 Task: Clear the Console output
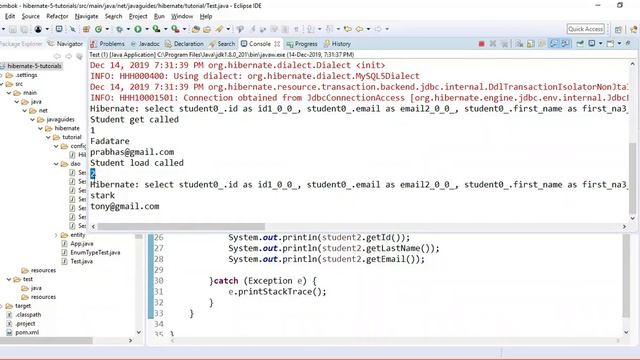point(519,44)
